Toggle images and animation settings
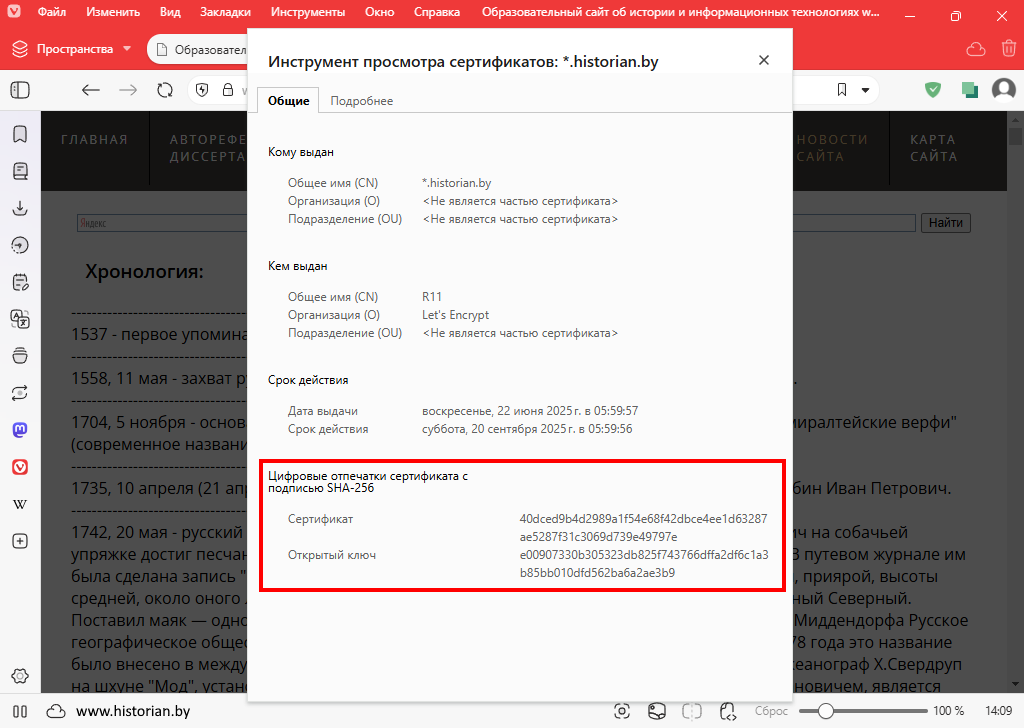 [657, 711]
